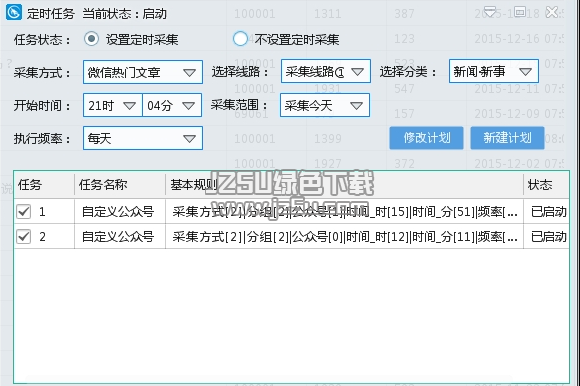Click task number 1 cell

click(42, 212)
